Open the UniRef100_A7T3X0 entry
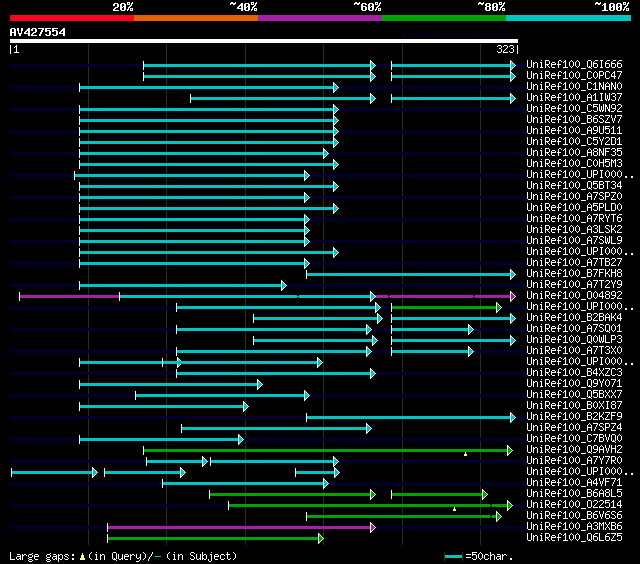640x564 pixels. coord(574,351)
